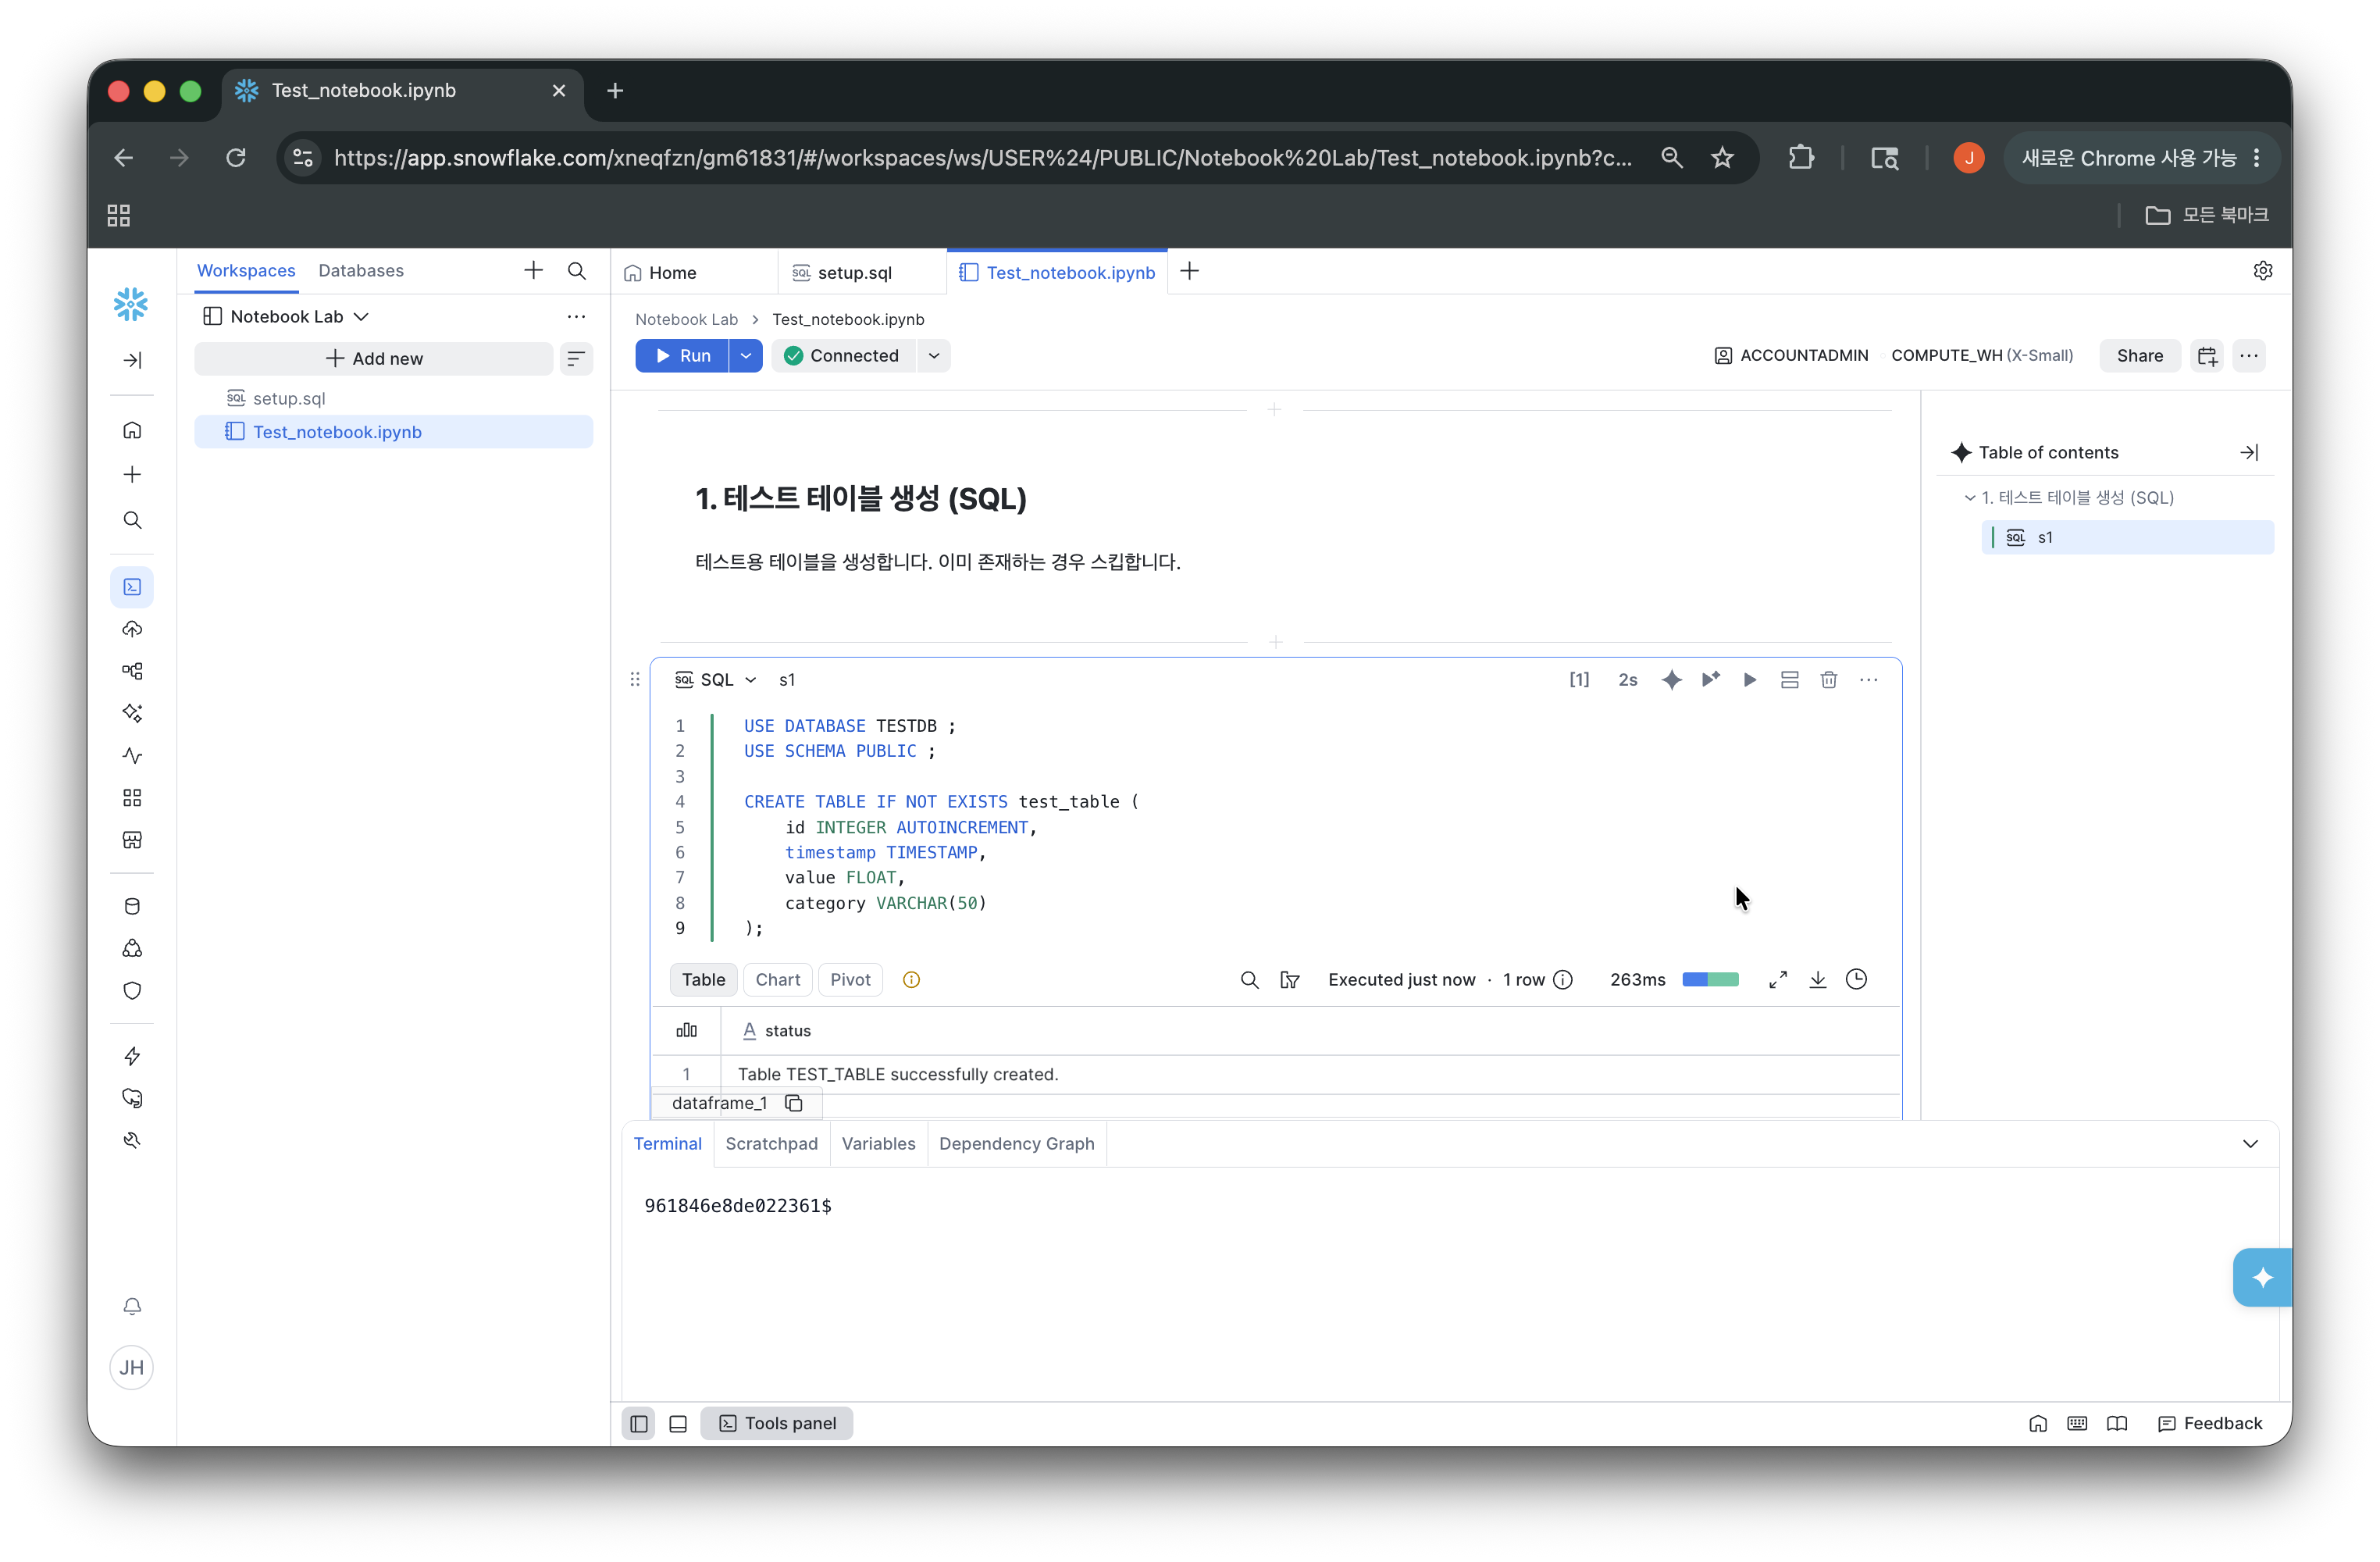Open Compute lightning icon in sidebar
2380x1562 pixels.
coord(132,1056)
